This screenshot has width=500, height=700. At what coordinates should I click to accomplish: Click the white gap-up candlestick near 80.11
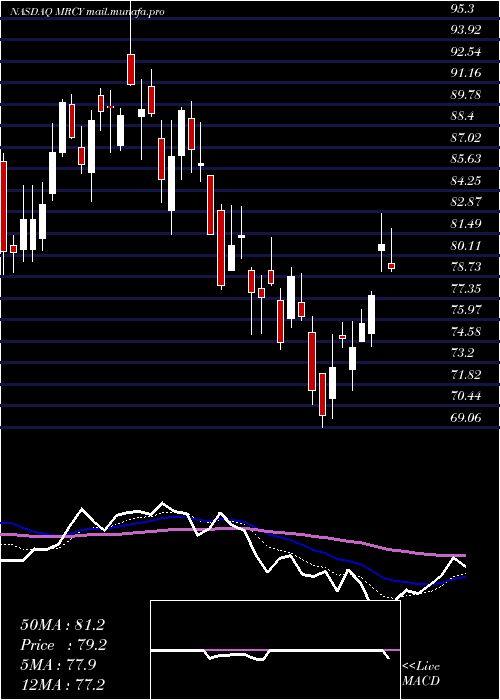click(x=381, y=247)
